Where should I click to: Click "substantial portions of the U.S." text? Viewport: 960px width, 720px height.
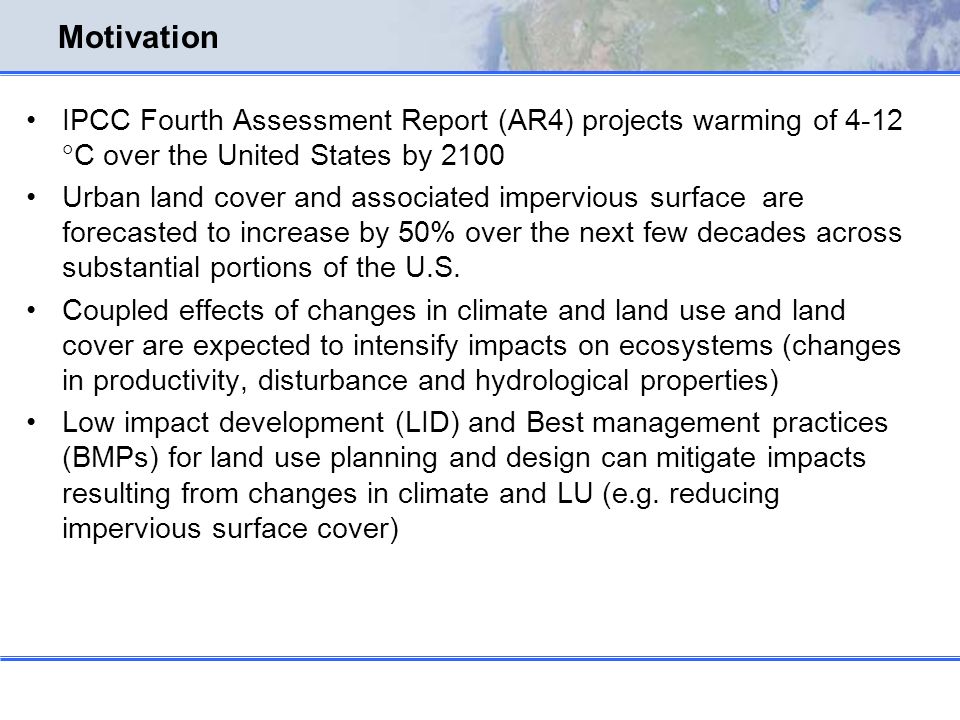coord(261,268)
